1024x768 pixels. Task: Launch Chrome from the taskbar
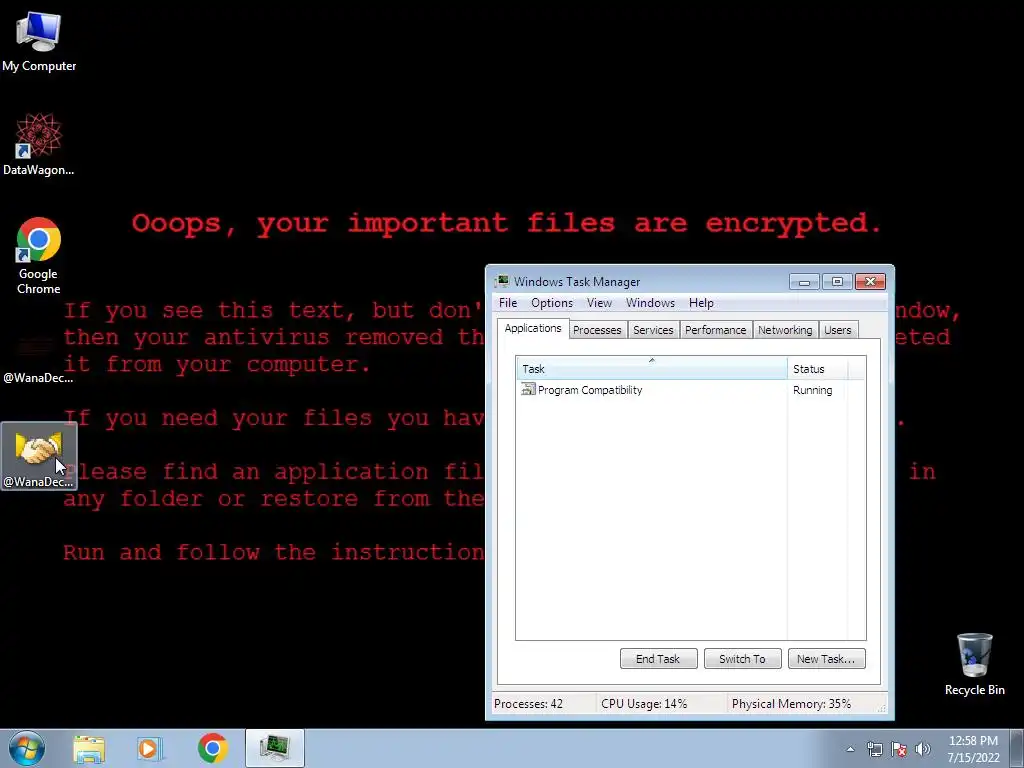[x=212, y=748]
